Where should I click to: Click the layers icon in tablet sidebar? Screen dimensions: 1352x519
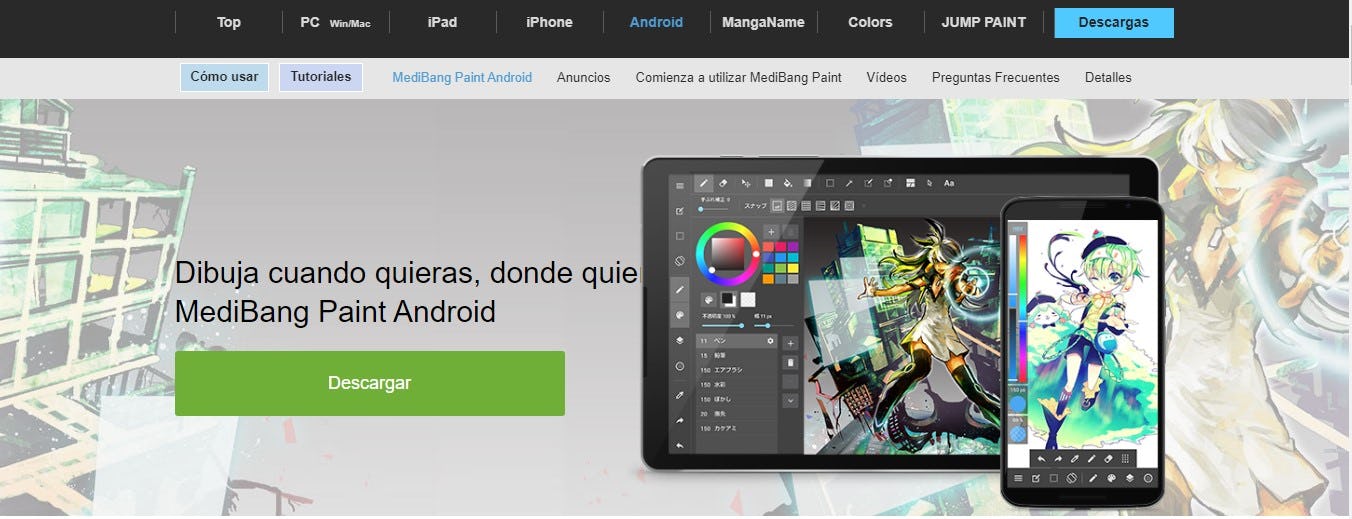[680, 340]
